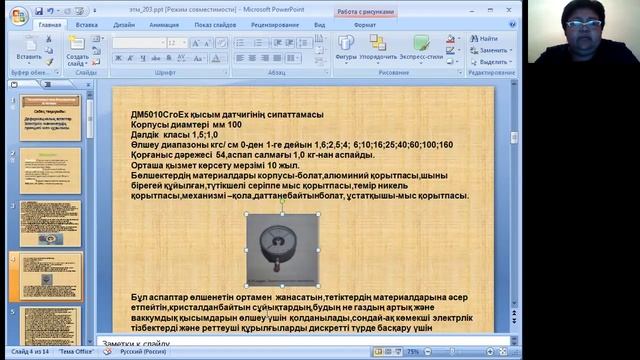
Task: Increase the list indent level
Action: tap(289, 42)
